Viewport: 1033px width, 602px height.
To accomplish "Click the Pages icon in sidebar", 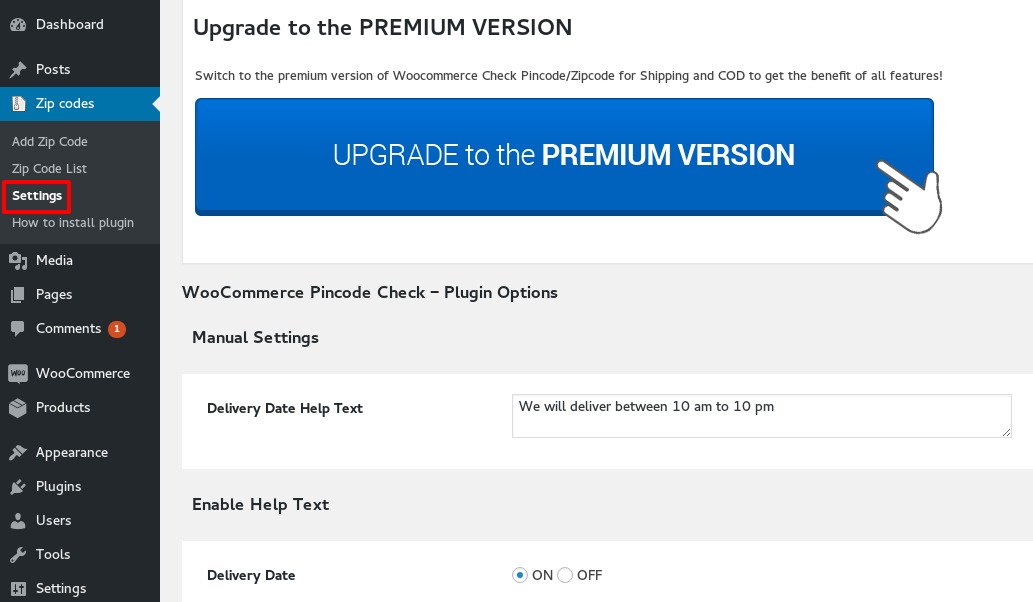I will point(18,294).
